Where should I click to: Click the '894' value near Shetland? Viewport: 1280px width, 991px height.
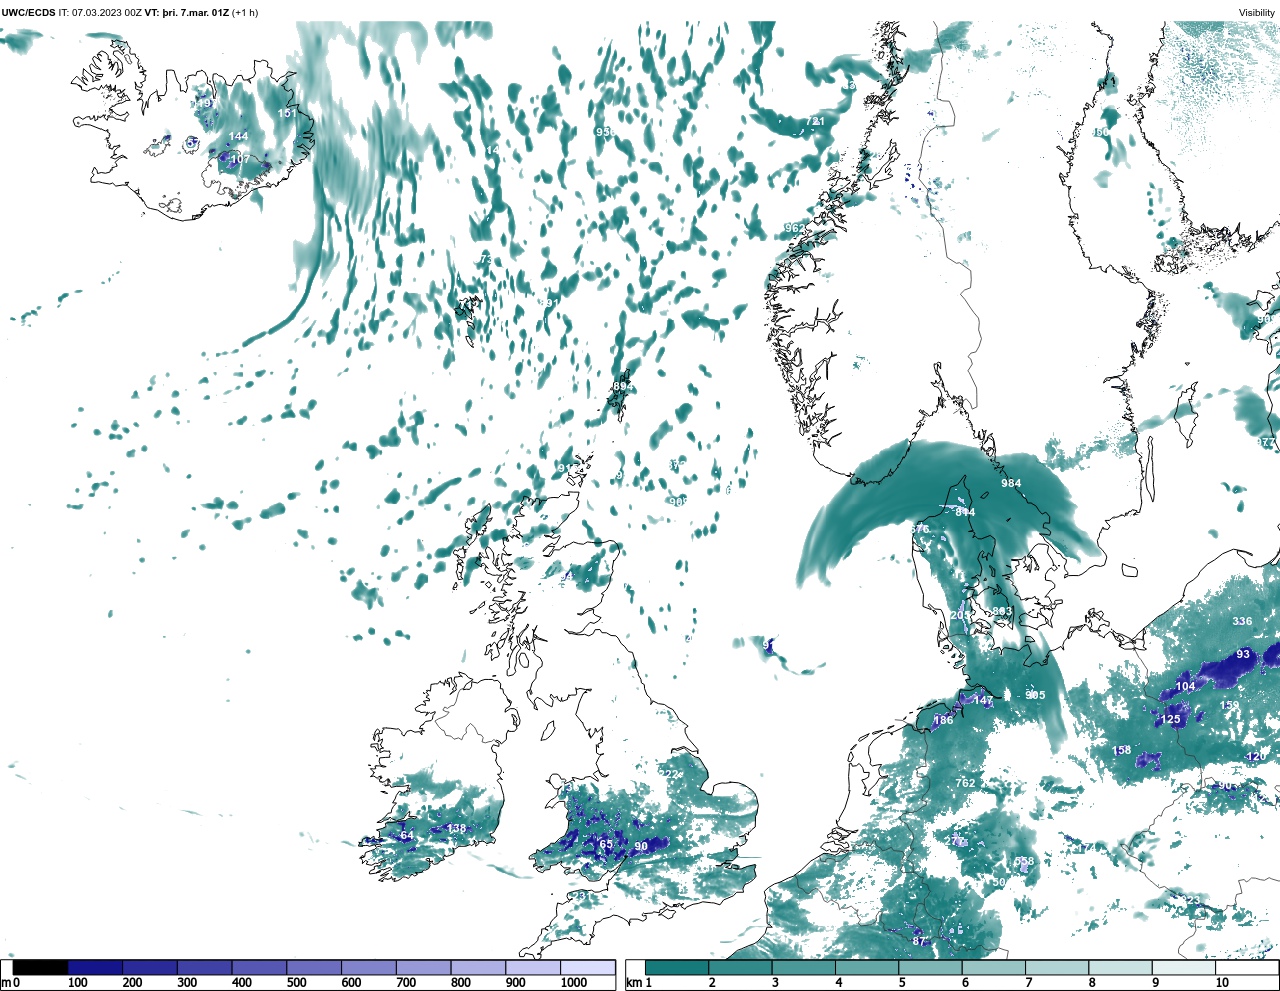pos(623,386)
